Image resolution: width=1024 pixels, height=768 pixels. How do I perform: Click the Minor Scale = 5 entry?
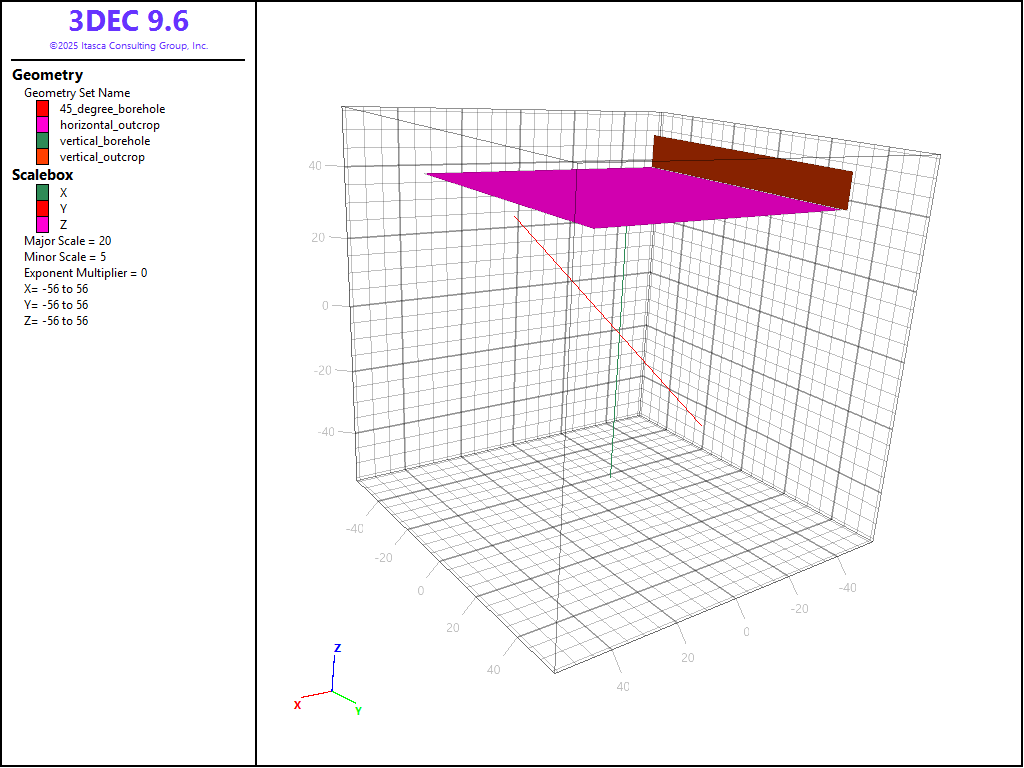65,257
